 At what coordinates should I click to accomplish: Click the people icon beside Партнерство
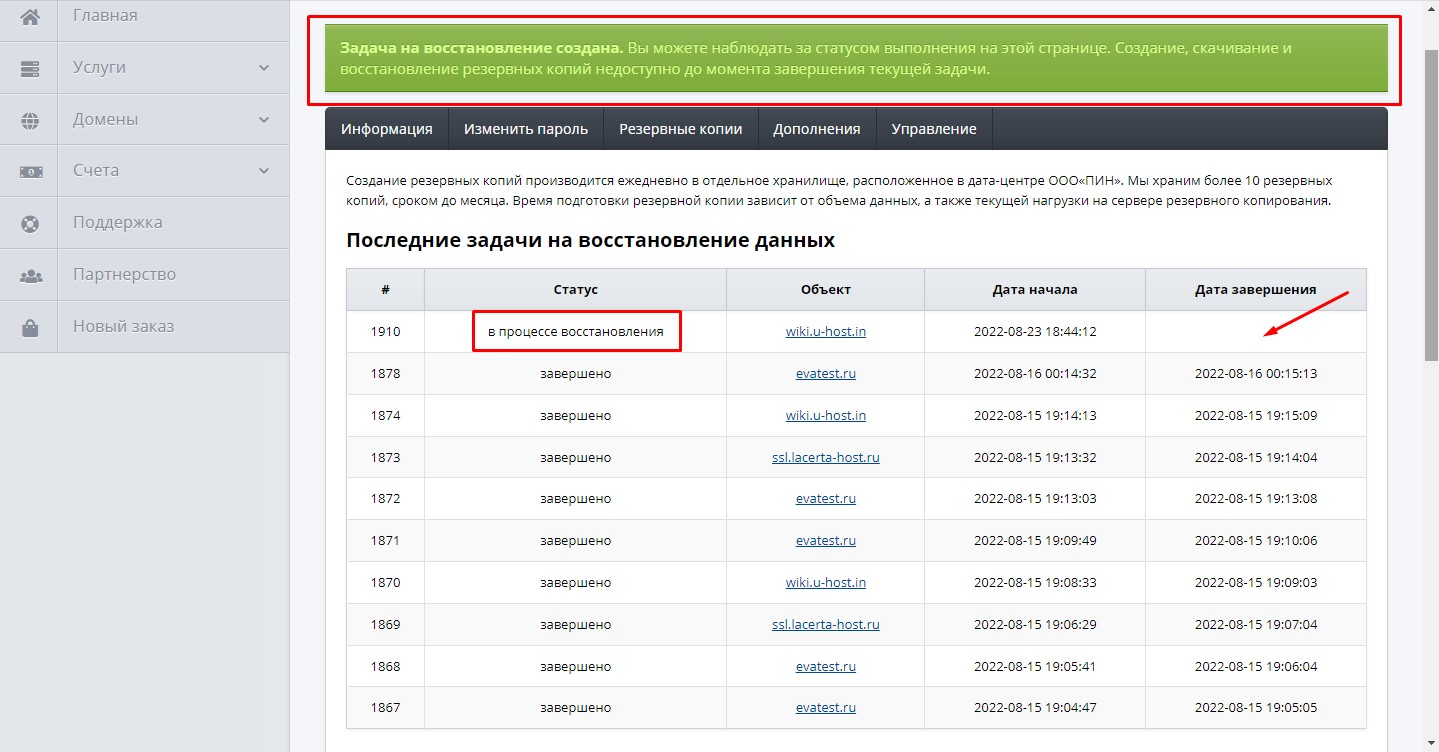click(x=30, y=275)
